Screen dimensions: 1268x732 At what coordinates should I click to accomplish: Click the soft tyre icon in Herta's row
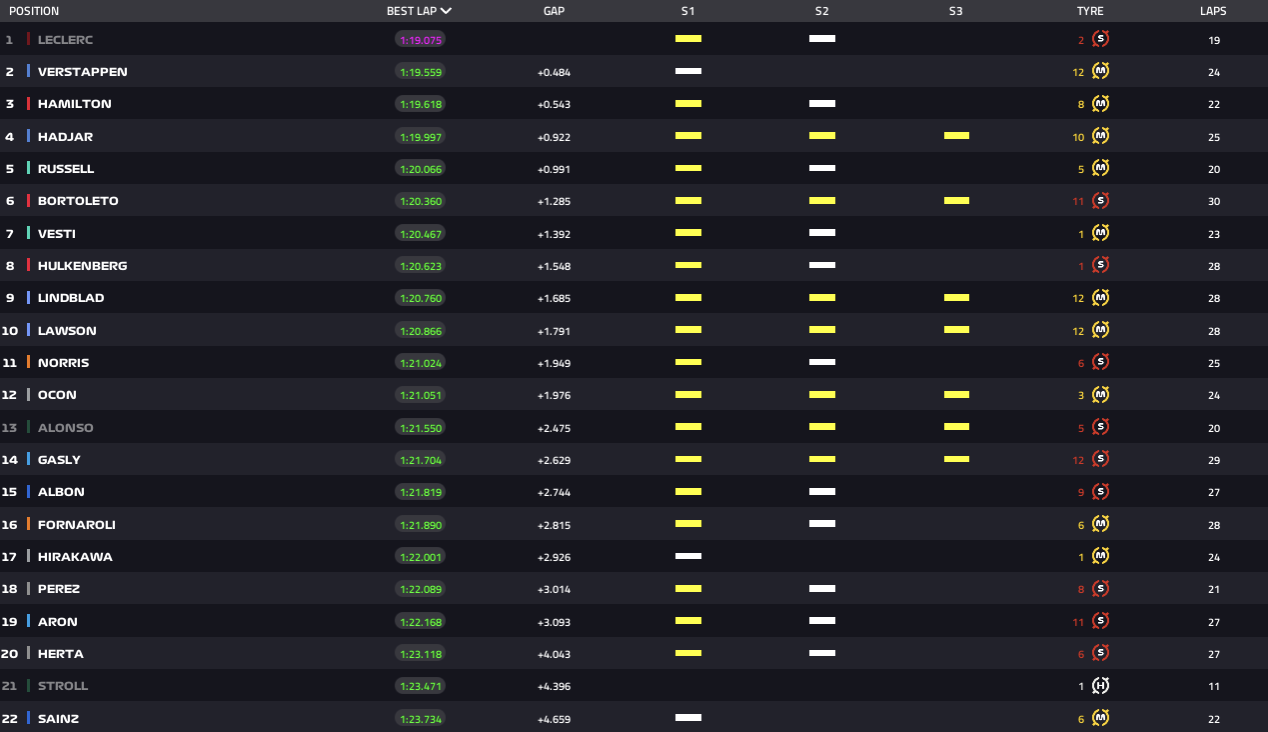pos(1101,653)
